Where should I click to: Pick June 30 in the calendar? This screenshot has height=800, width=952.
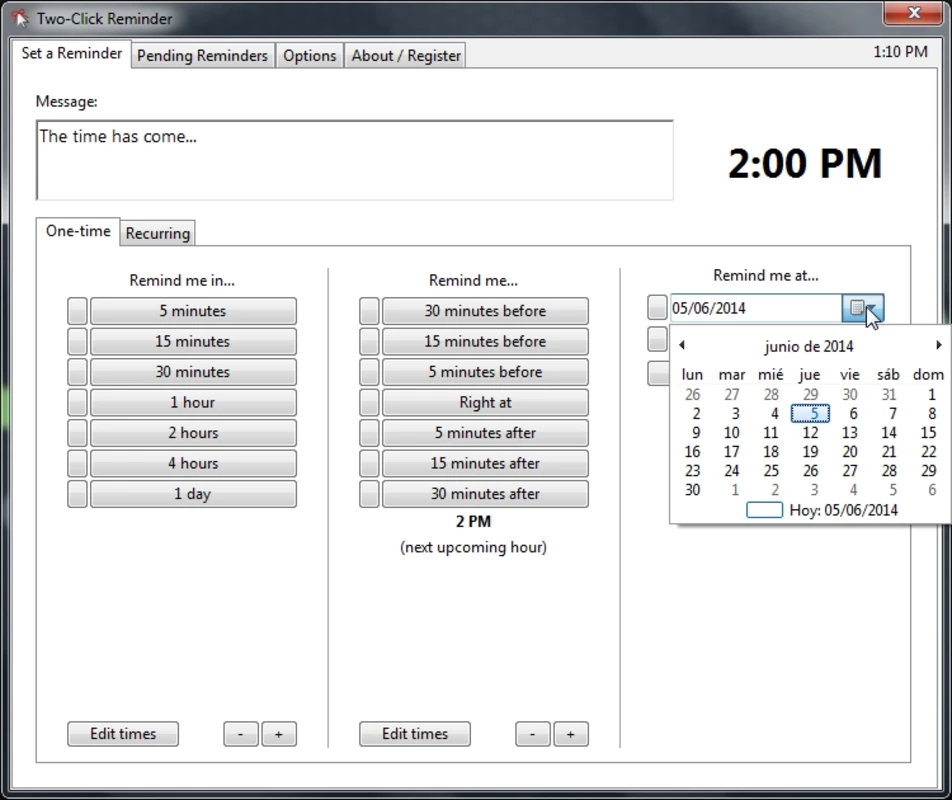click(693, 490)
